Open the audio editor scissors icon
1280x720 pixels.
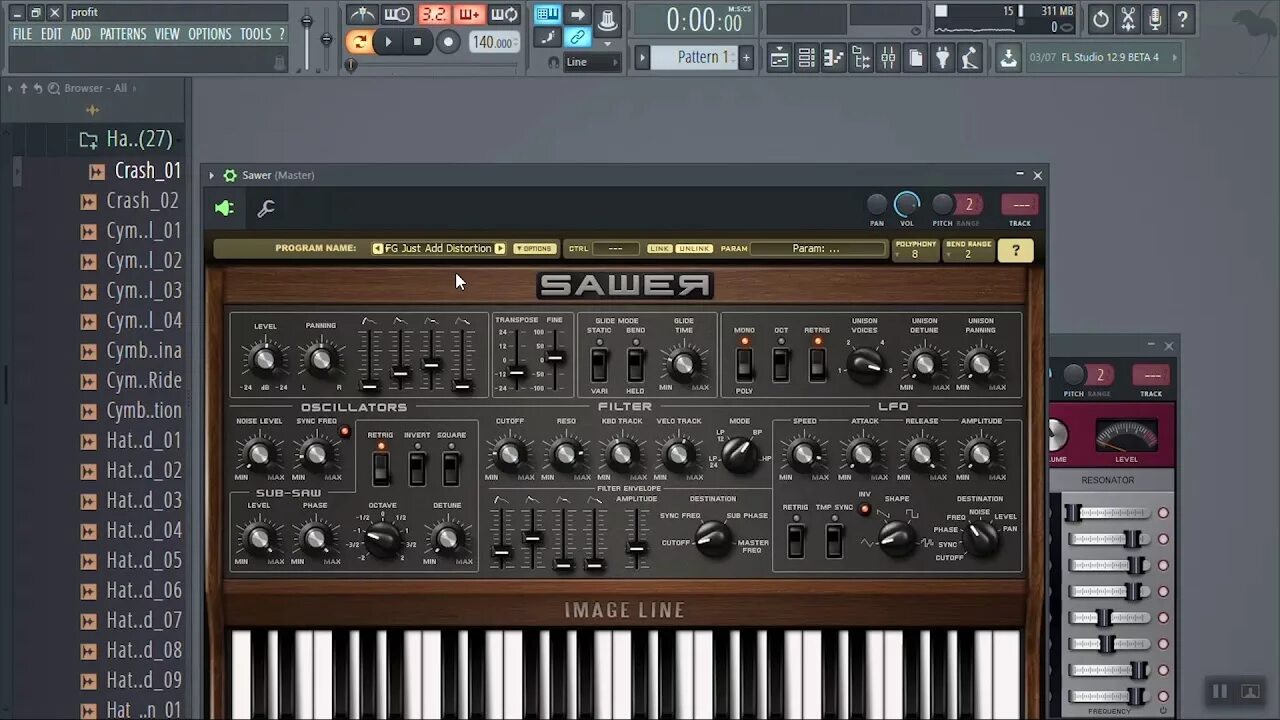pyautogui.click(x=1128, y=18)
